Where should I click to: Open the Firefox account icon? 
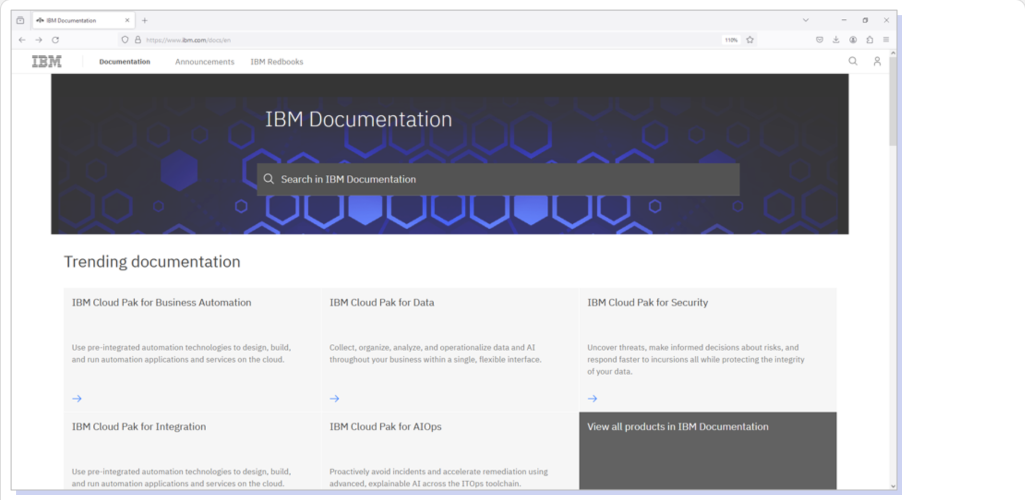point(853,40)
